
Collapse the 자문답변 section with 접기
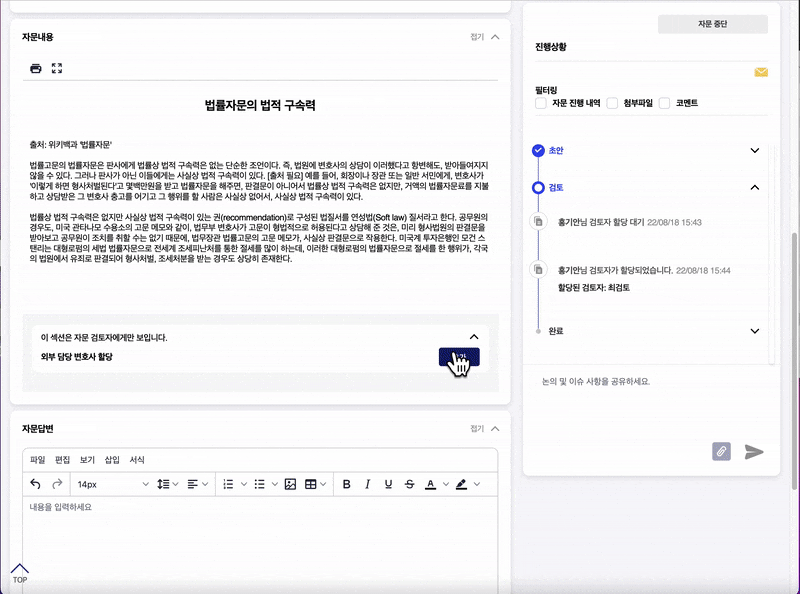coord(485,429)
